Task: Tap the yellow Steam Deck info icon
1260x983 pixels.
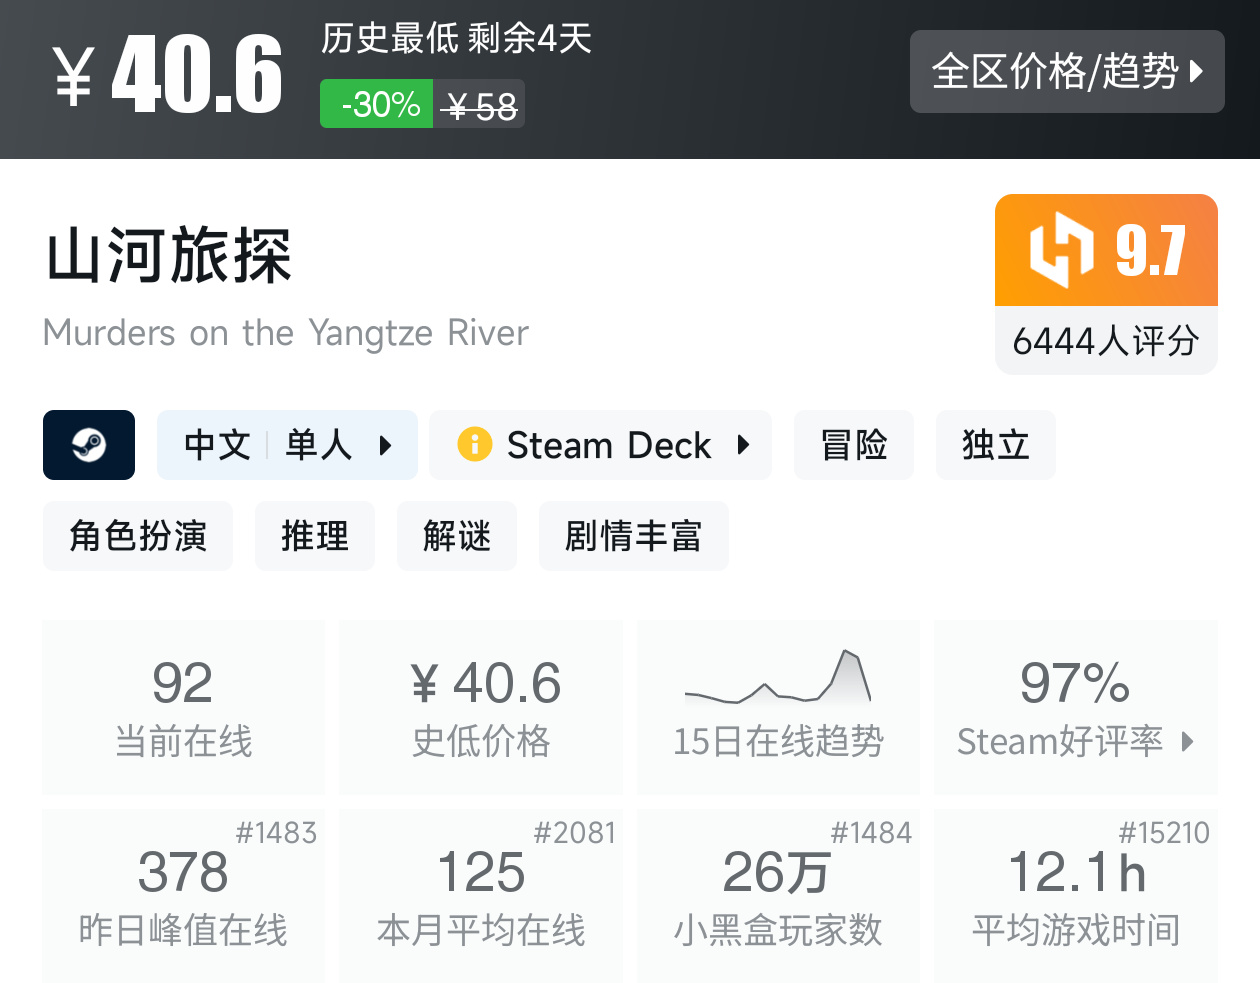Action: click(x=474, y=444)
